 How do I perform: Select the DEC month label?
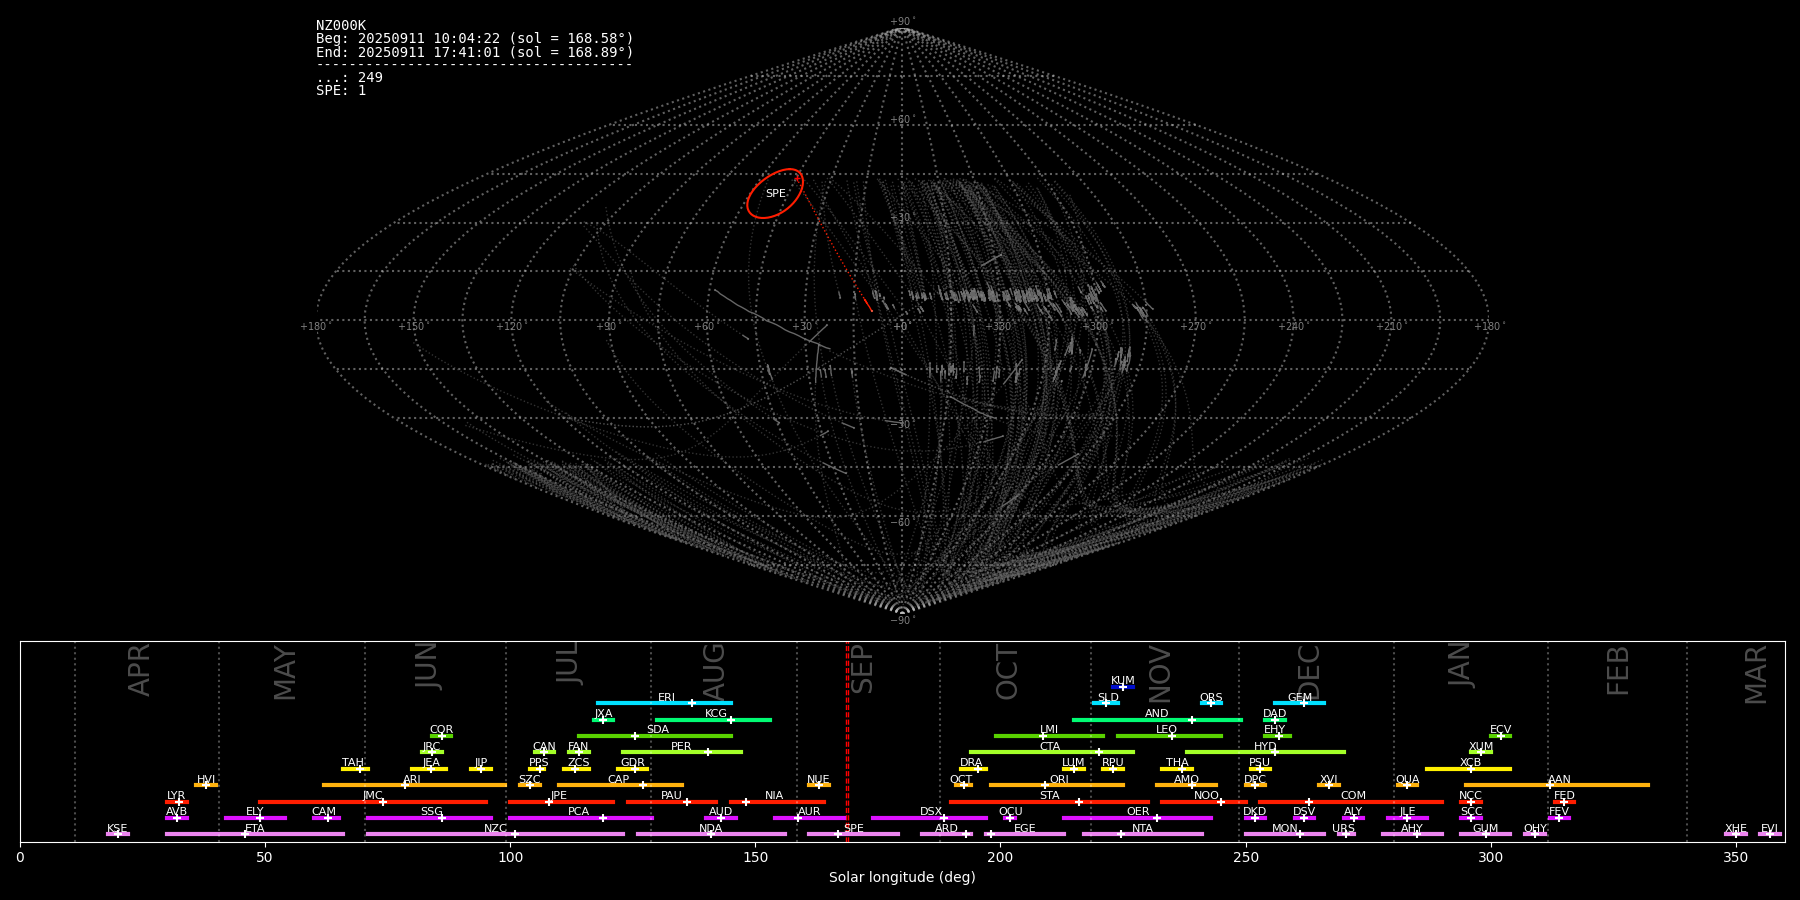(x=1309, y=672)
